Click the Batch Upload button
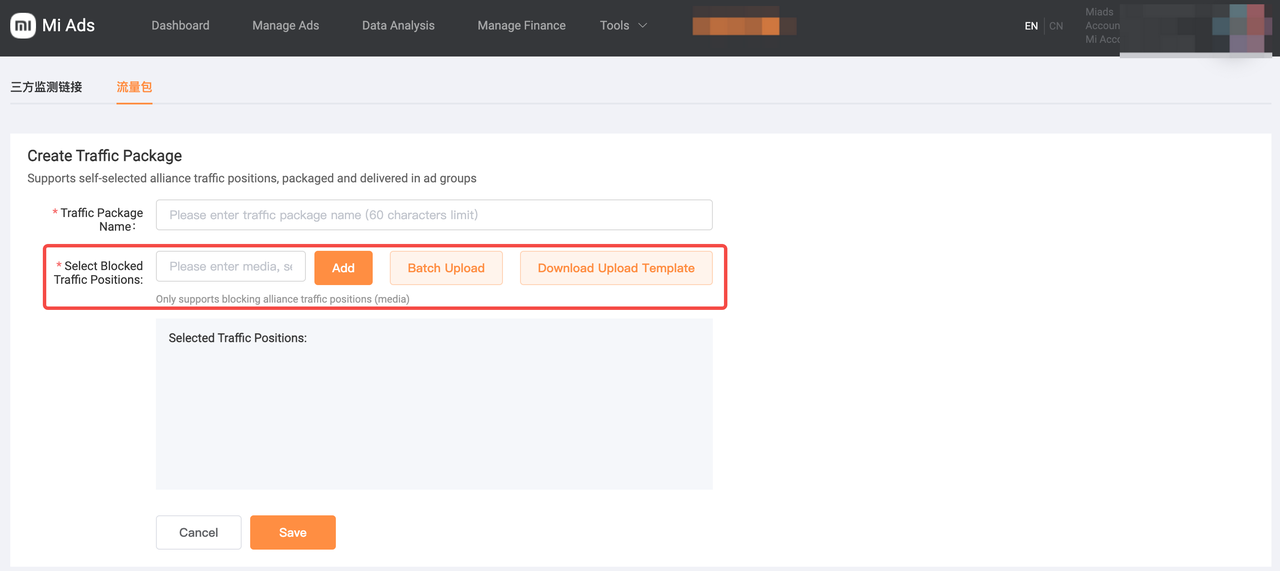The width and height of the screenshot is (1280, 571). 446,268
